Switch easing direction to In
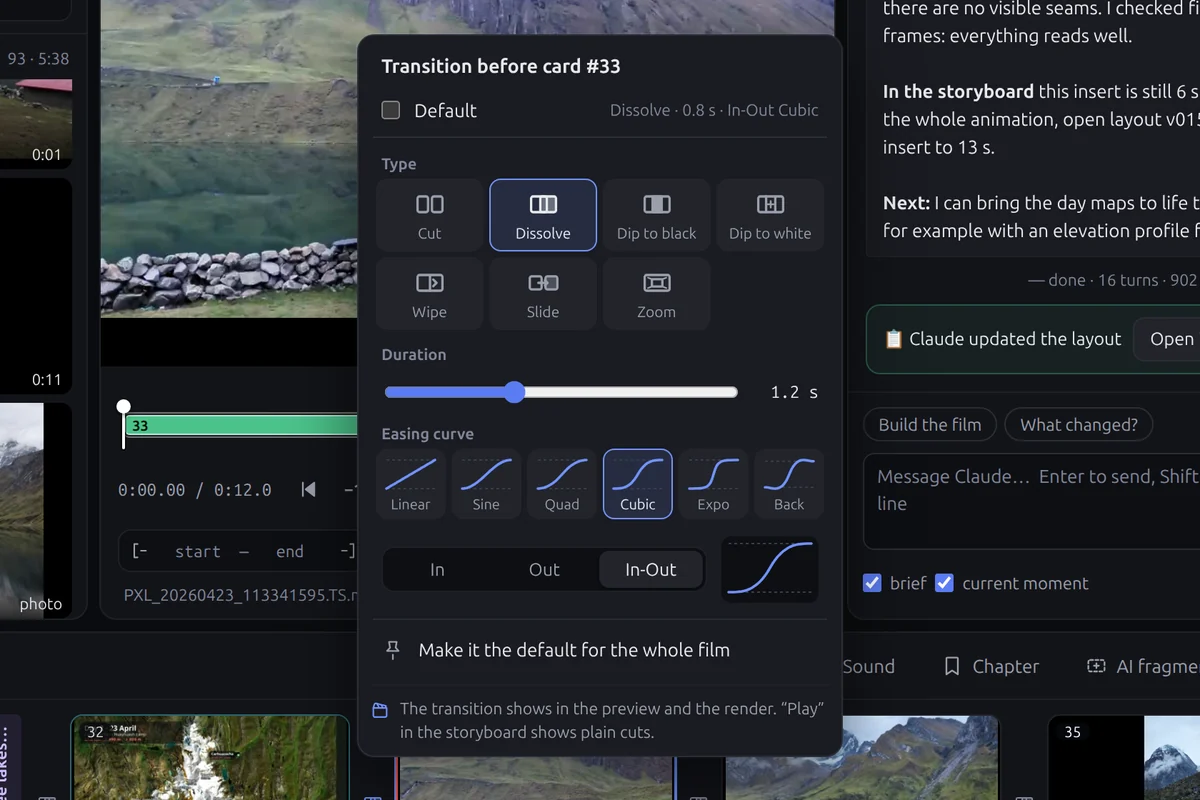 coord(437,570)
